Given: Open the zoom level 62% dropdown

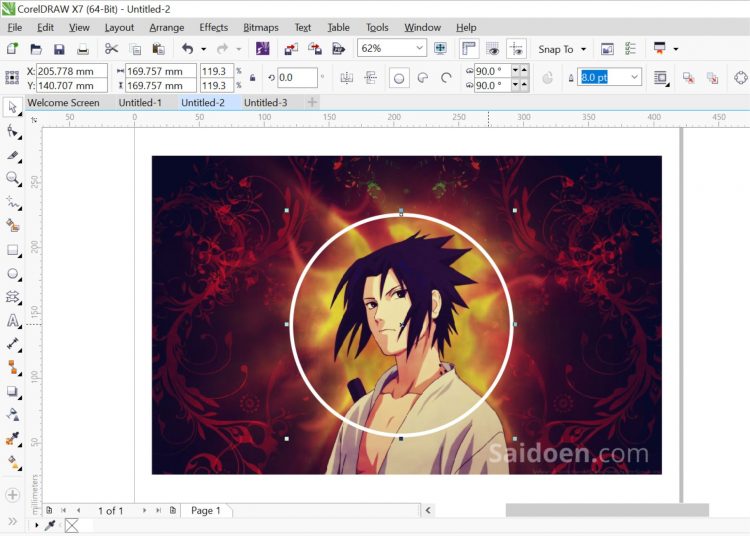Looking at the screenshot, I should pos(419,48).
